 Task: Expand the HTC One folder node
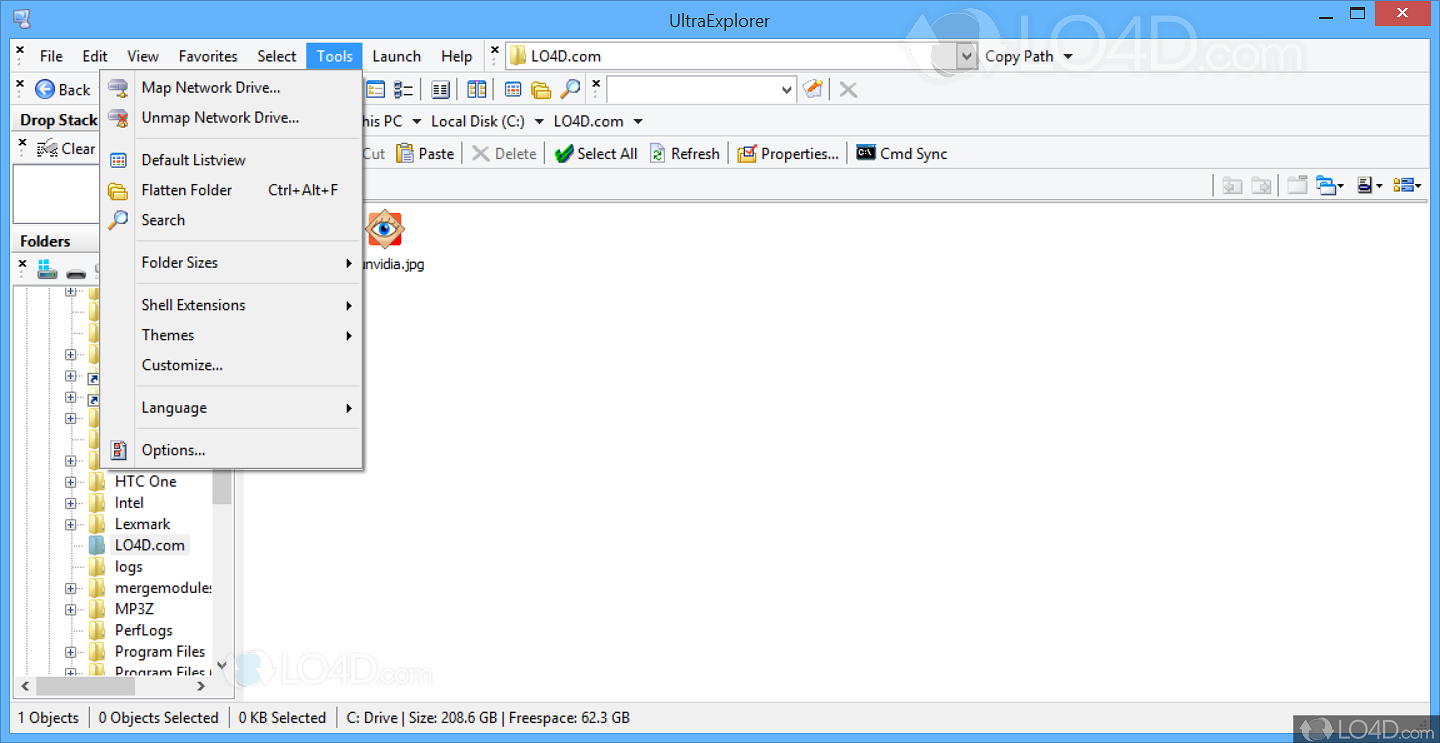[x=70, y=482]
